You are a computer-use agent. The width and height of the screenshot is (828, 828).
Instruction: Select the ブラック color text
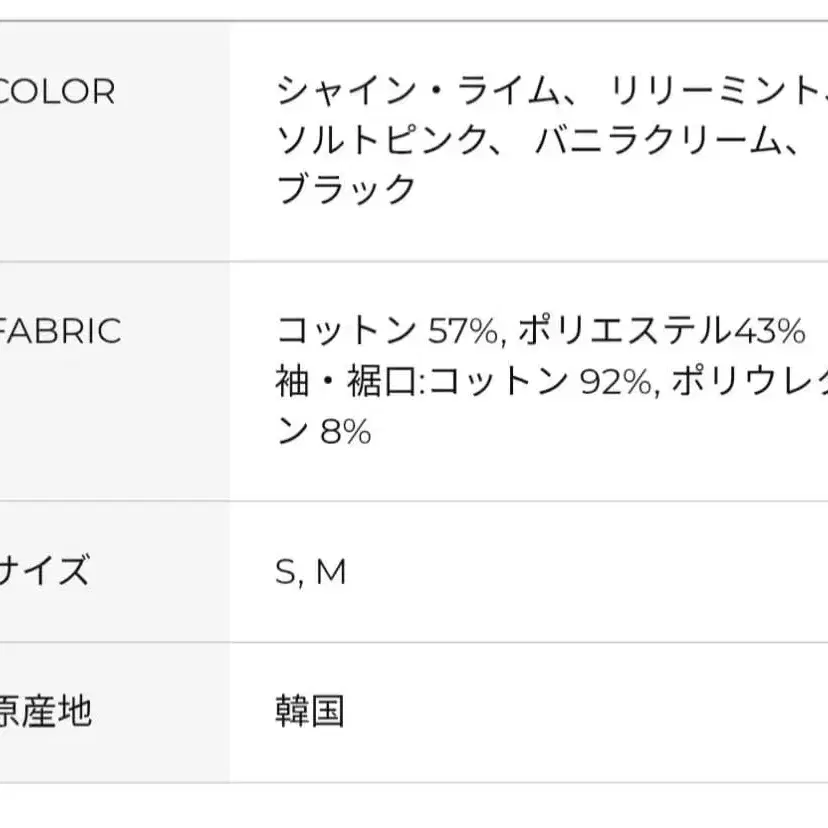(x=345, y=188)
